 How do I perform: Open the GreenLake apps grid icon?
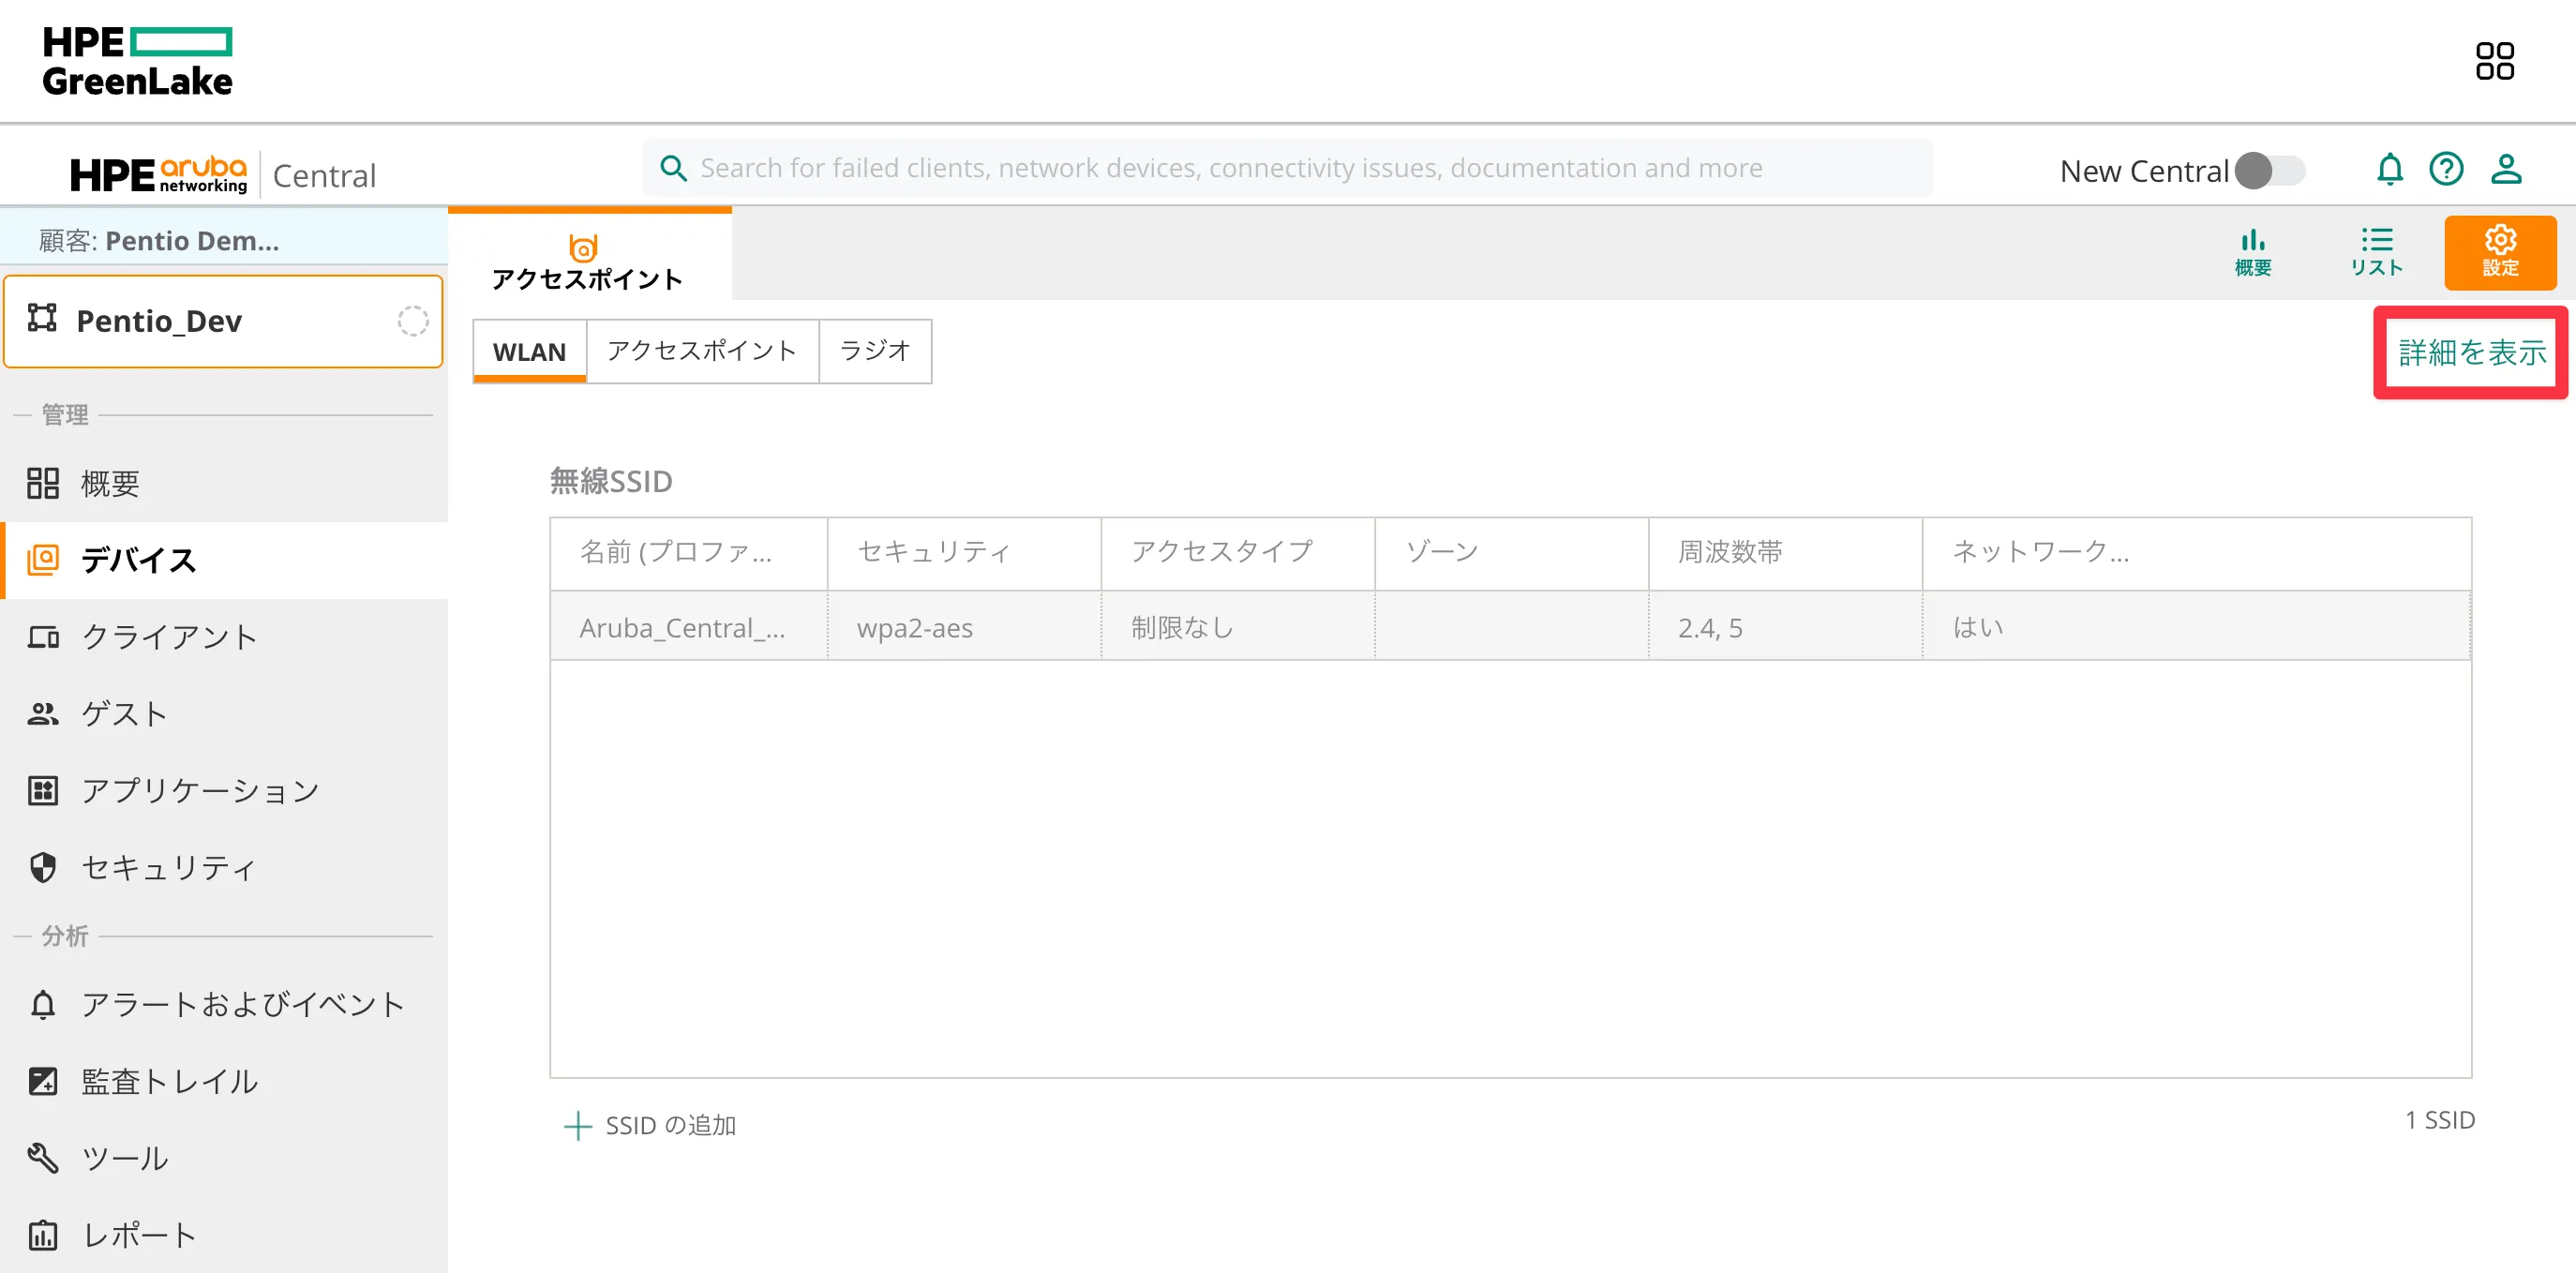point(2494,61)
